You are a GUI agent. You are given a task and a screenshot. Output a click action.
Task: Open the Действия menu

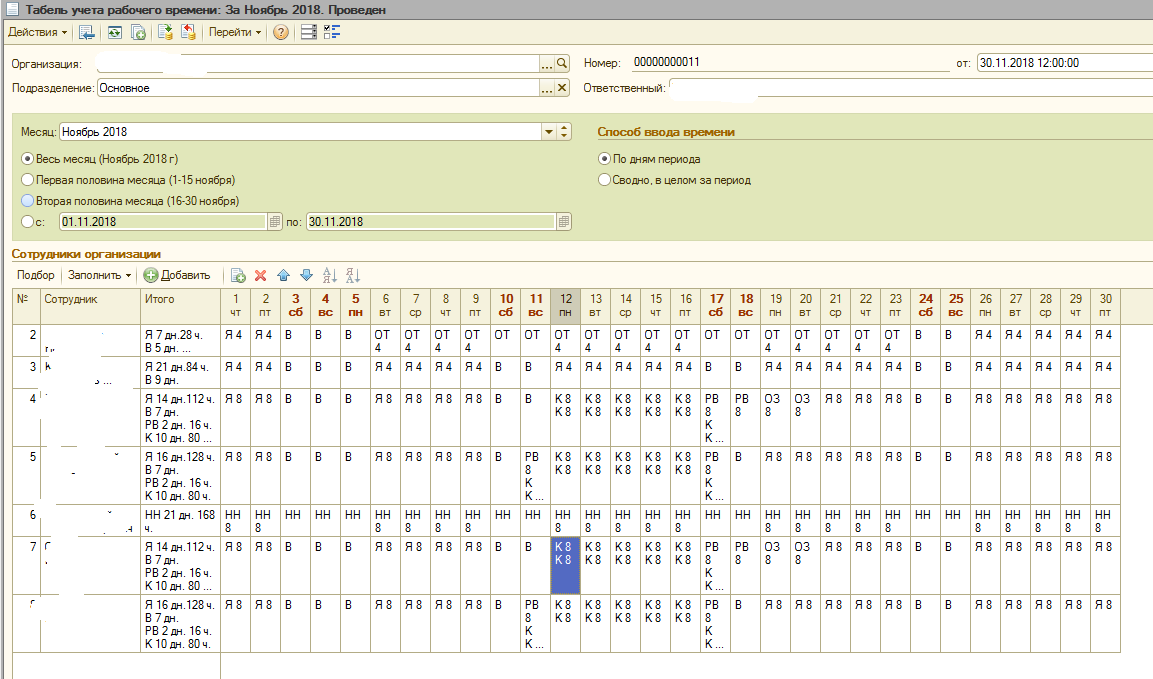tap(37, 32)
